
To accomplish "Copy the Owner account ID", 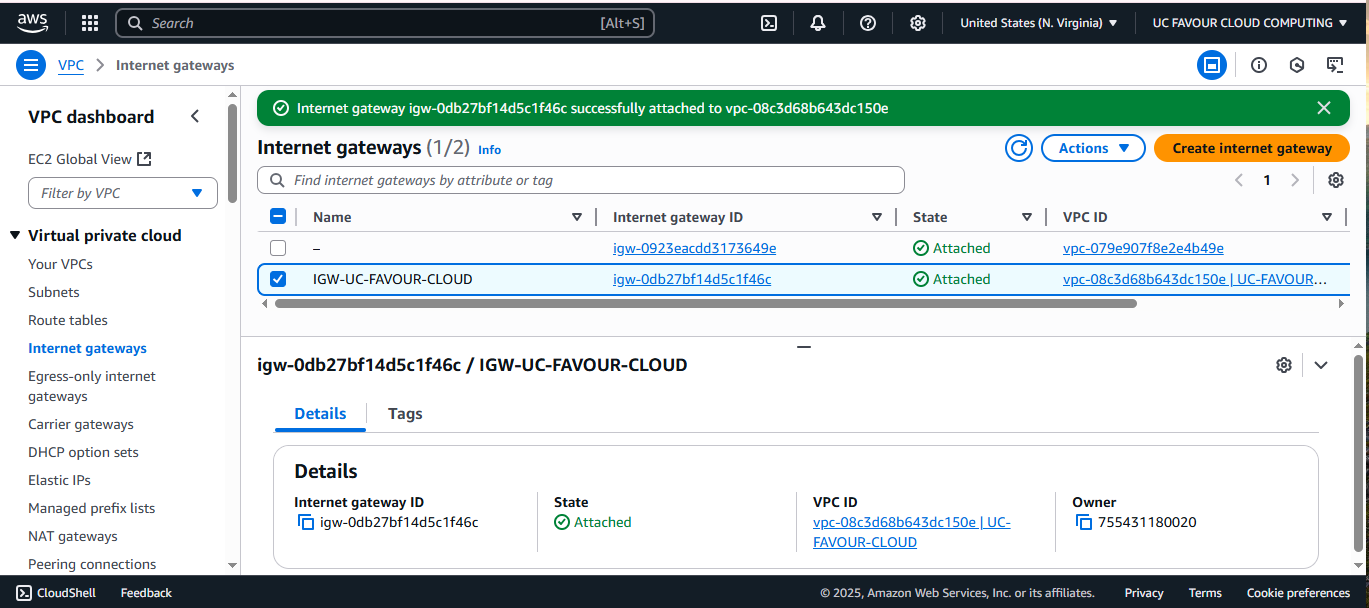I will click(1084, 522).
